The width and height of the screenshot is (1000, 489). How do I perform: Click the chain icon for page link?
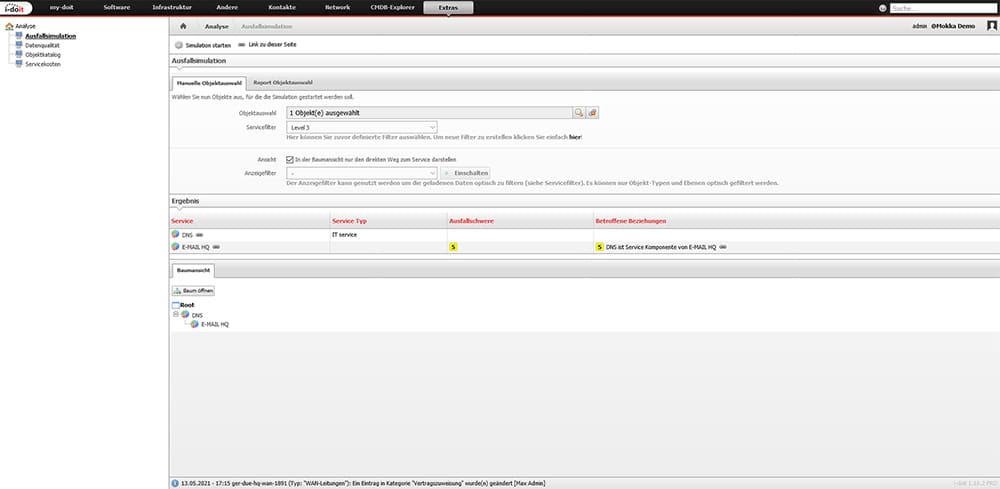[x=242, y=45]
